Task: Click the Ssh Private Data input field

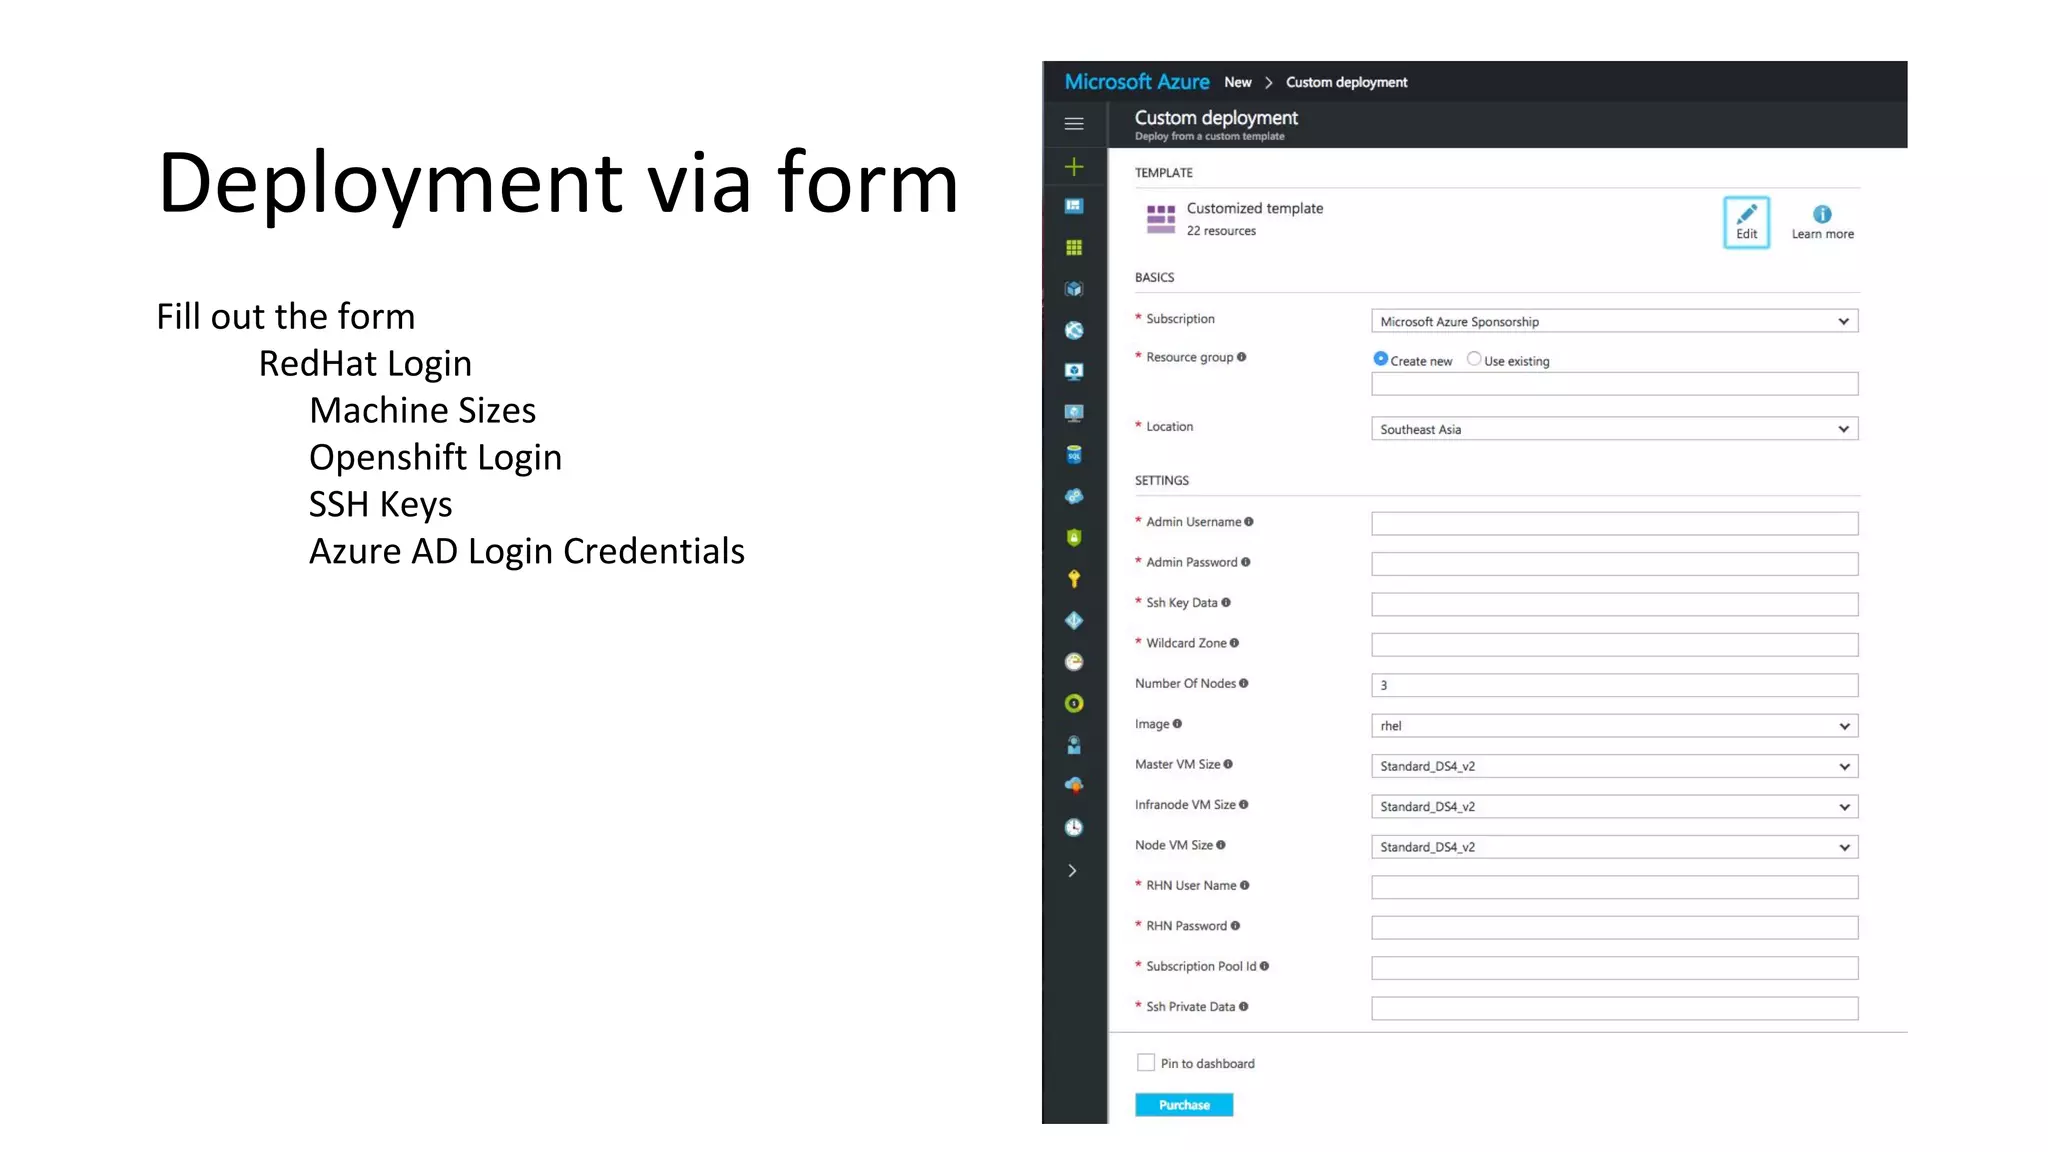Action: (1614, 1008)
